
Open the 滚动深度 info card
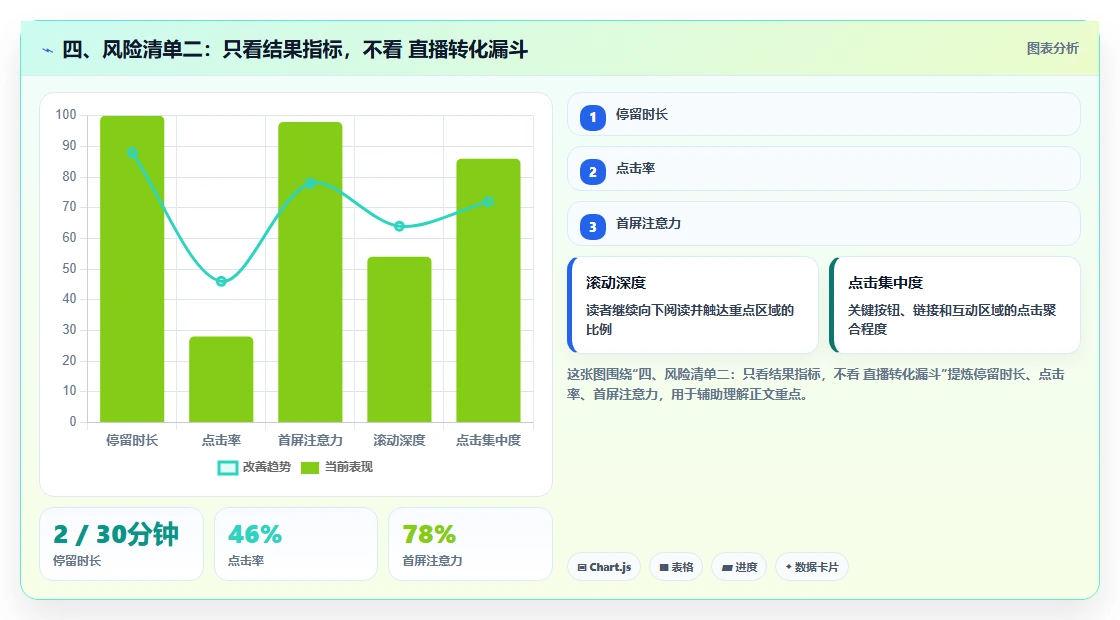click(693, 305)
